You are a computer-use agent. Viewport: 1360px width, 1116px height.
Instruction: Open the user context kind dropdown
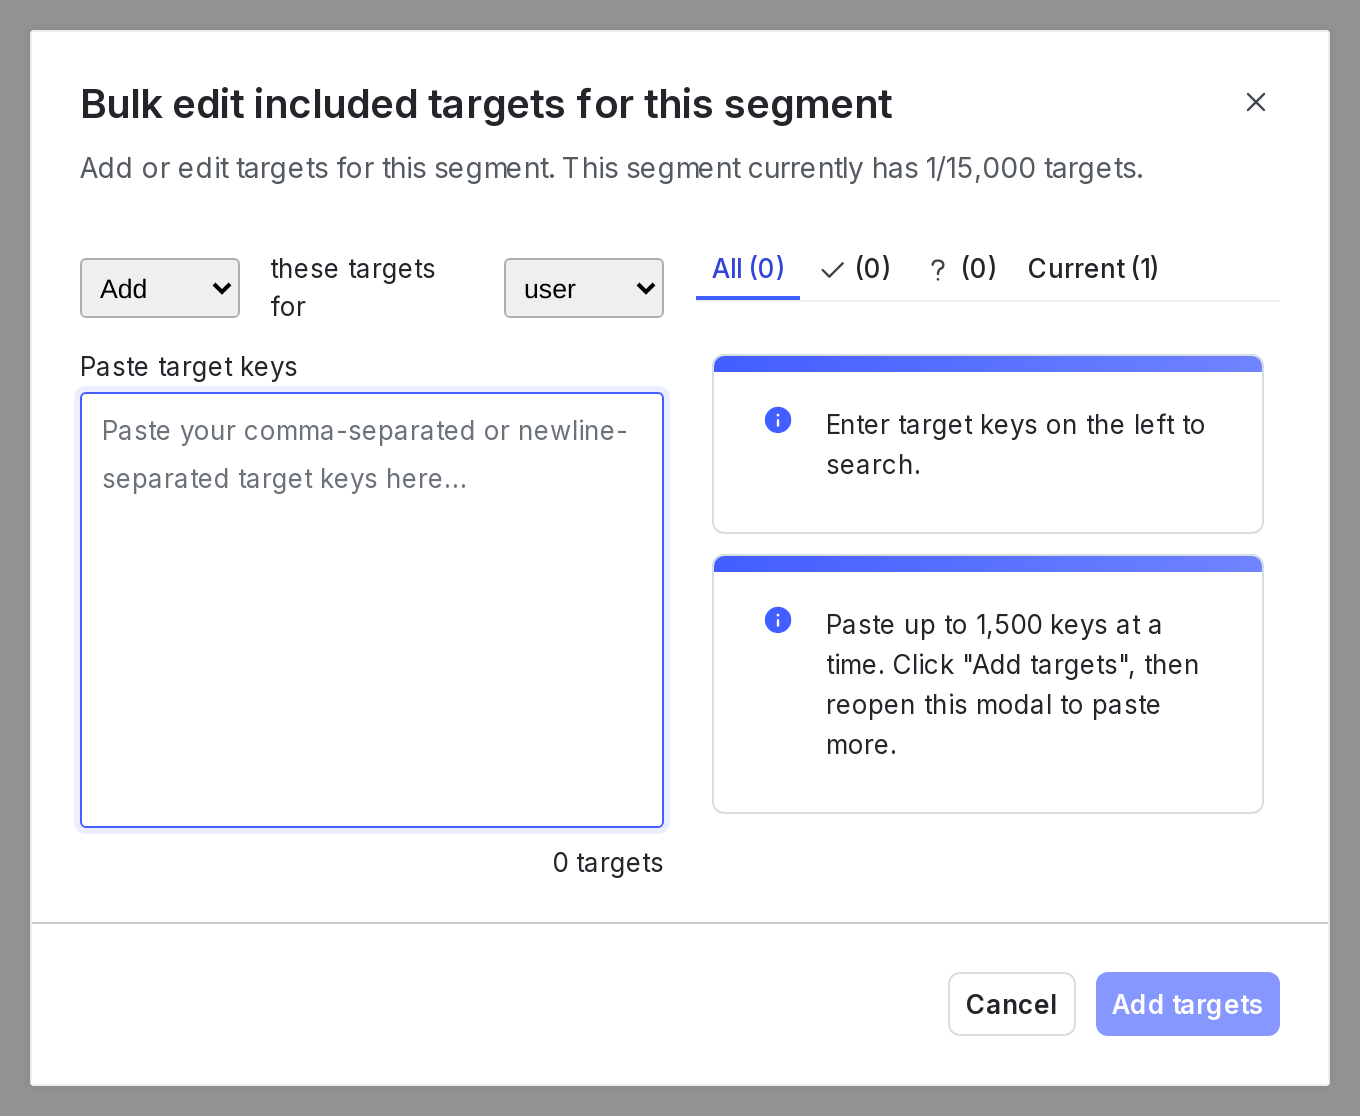584,288
